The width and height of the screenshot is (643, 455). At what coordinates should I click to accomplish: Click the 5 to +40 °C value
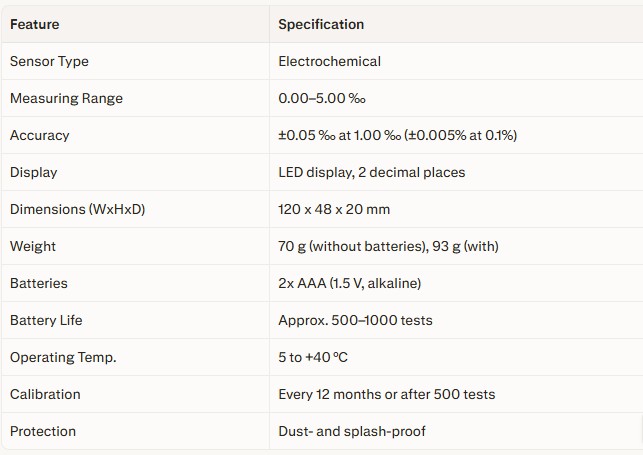[x=313, y=357]
